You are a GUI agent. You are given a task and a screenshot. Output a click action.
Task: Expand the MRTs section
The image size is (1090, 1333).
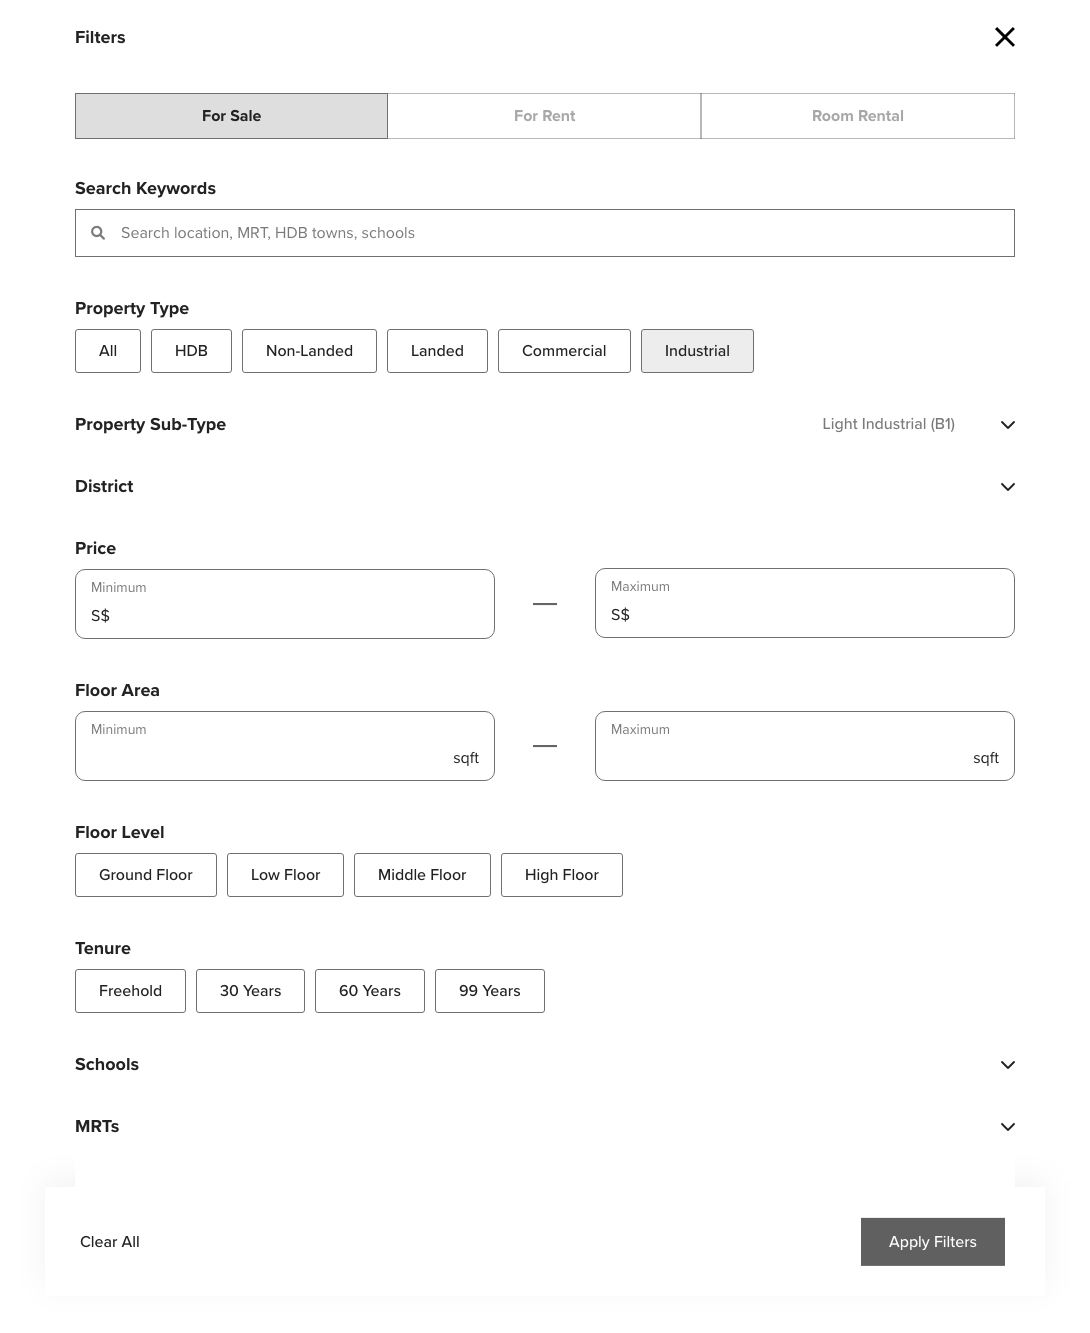coord(545,1127)
